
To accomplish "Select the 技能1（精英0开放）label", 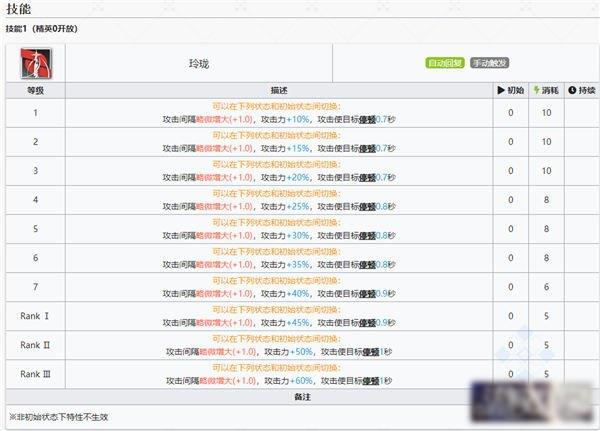I will [x=42, y=29].
